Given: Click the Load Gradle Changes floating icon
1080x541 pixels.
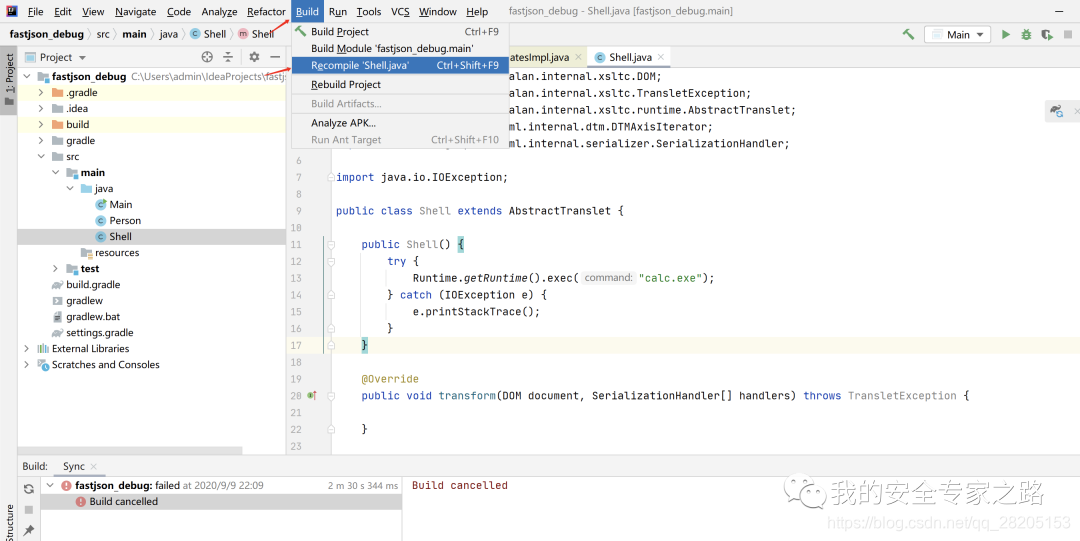Looking at the screenshot, I should 1056,110.
